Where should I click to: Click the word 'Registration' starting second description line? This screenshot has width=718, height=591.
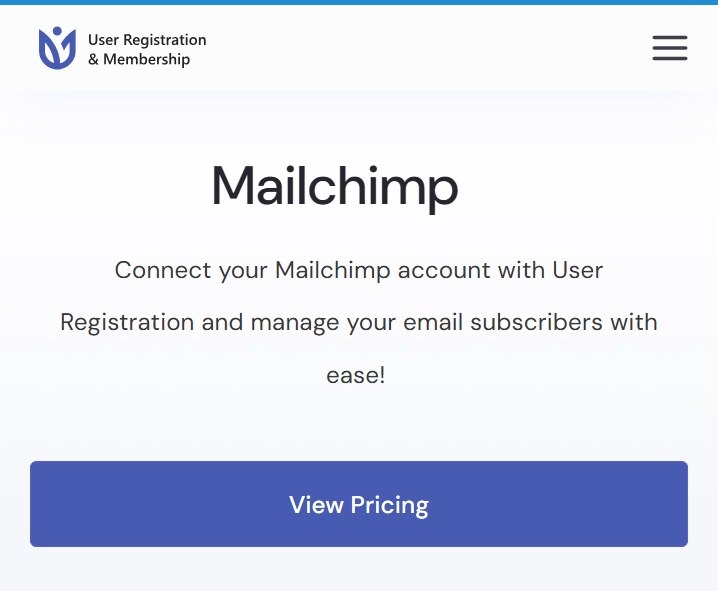pos(127,322)
